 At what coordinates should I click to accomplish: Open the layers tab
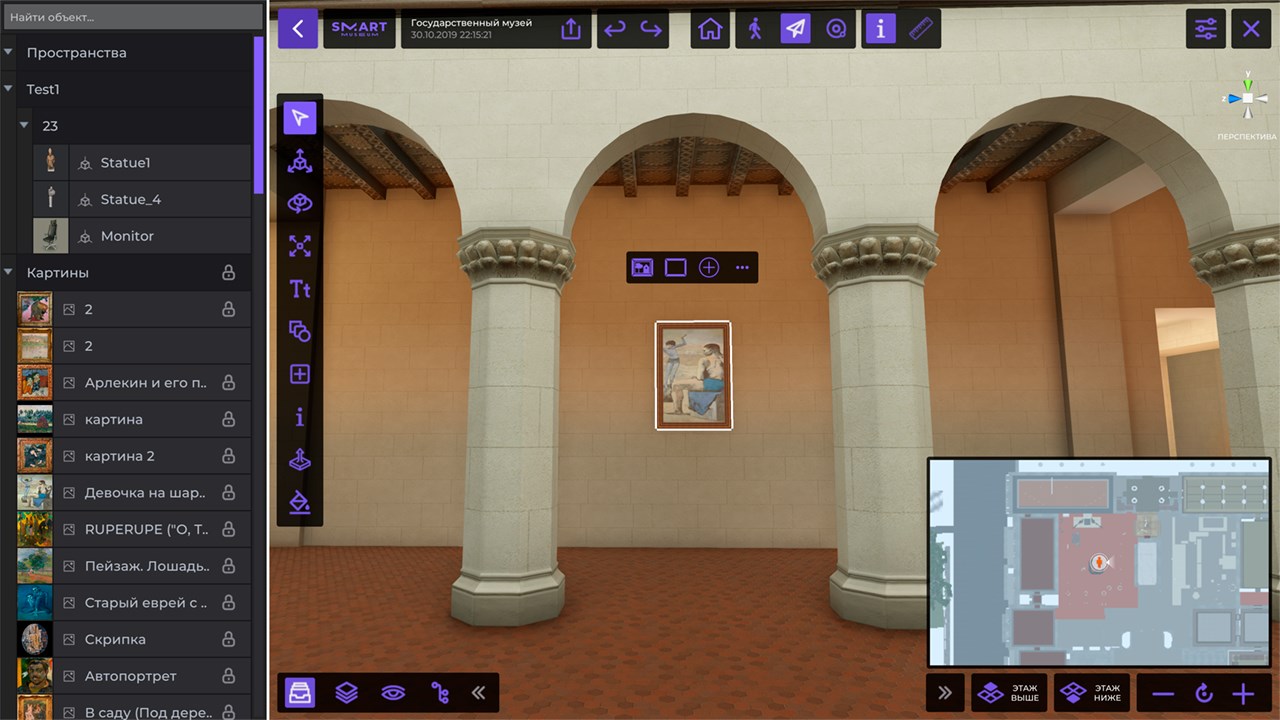[346, 692]
